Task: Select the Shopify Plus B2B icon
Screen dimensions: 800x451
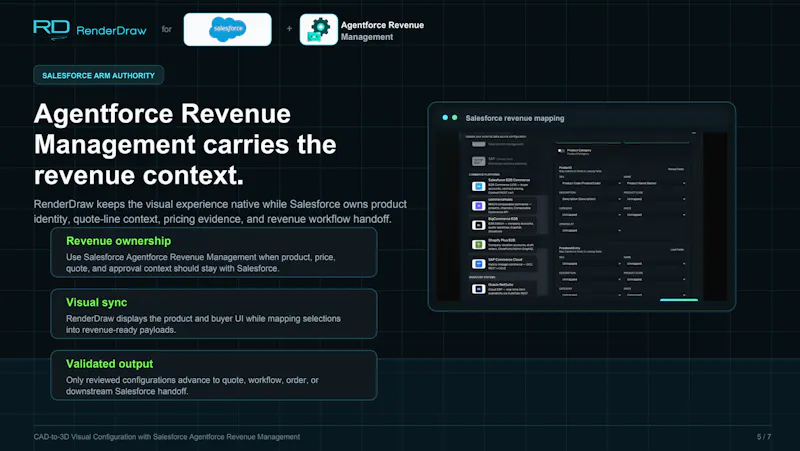Action: click(479, 245)
